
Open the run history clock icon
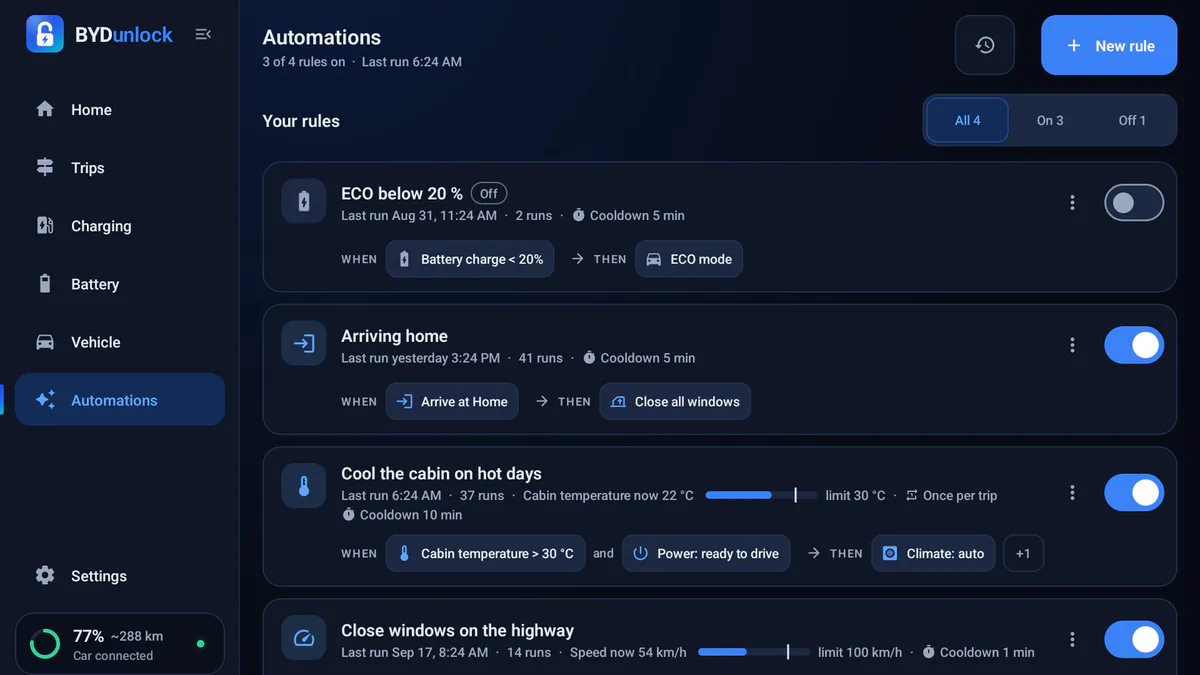pos(985,45)
